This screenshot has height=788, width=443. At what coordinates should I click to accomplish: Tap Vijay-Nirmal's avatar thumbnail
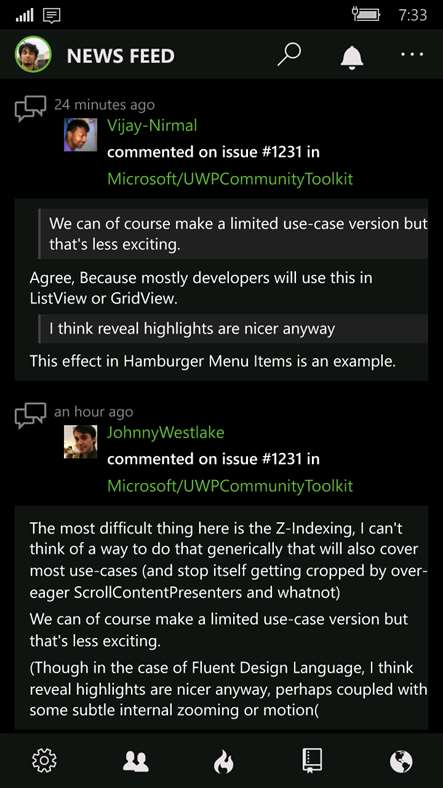pyautogui.click(x=80, y=135)
